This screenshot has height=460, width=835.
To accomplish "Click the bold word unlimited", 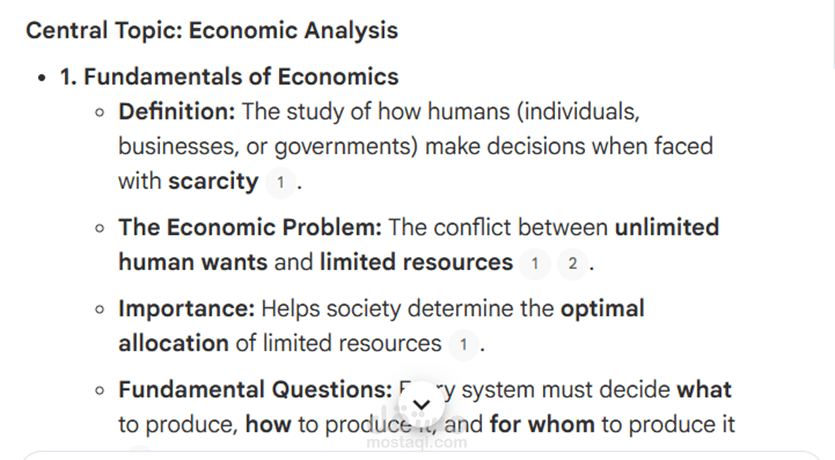I will (x=667, y=227).
